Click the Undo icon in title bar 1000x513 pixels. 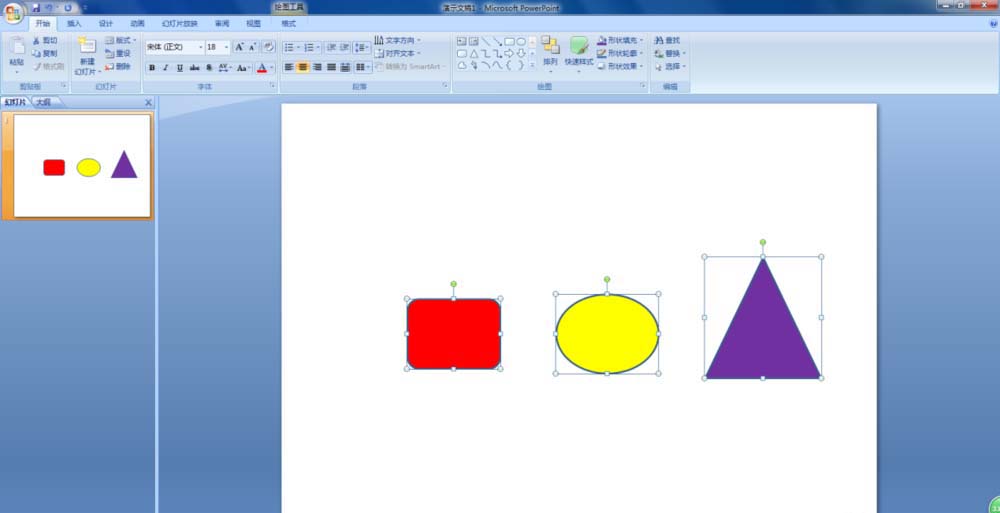(49, 8)
